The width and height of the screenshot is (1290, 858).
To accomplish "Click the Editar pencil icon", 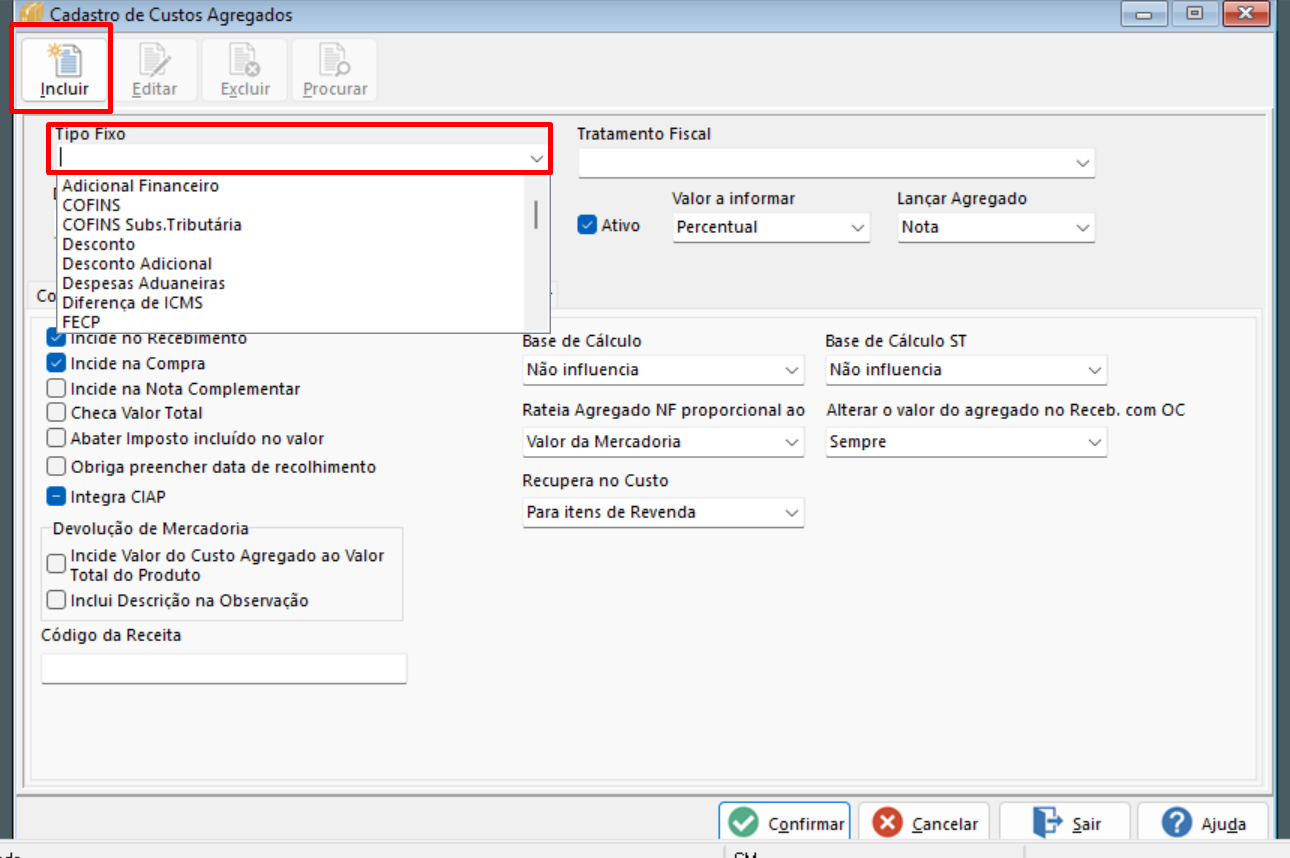I will [x=154, y=60].
